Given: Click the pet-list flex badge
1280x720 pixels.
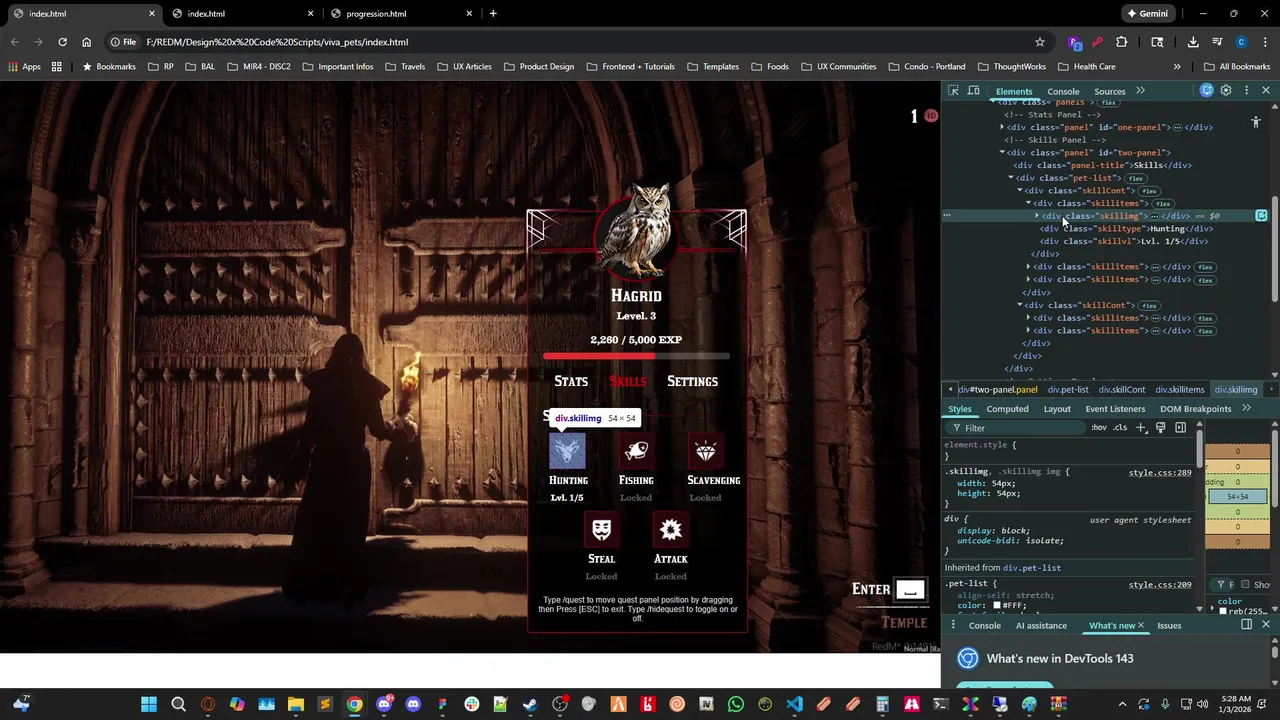Looking at the screenshot, I should 1135,178.
